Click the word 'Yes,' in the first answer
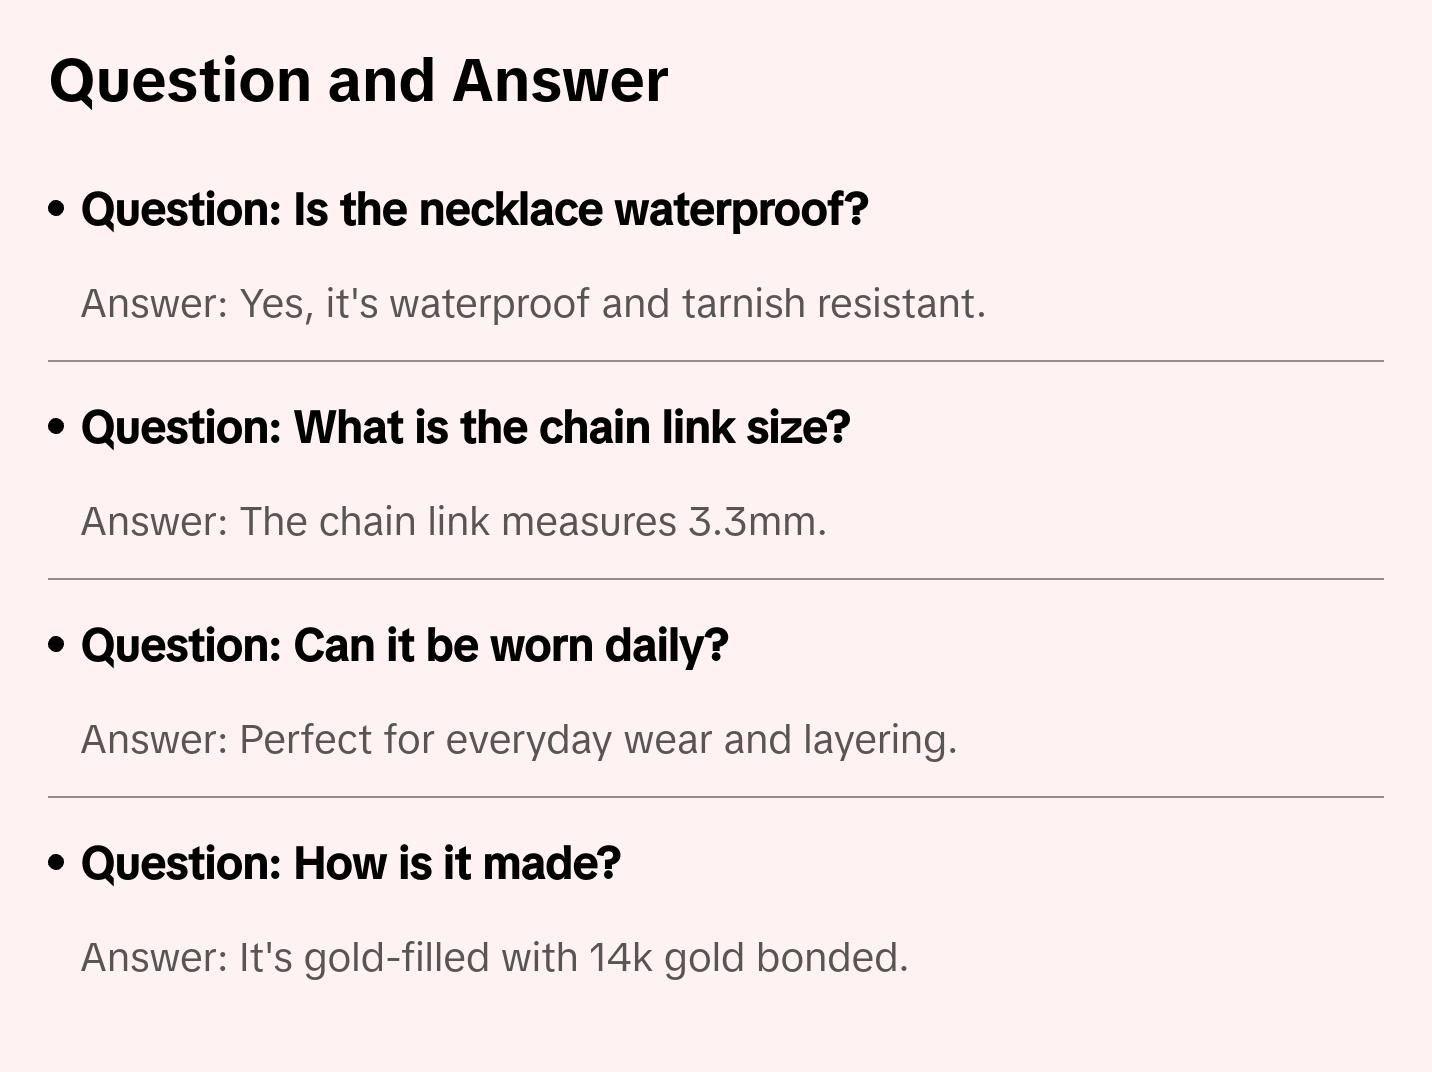This screenshot has width=1432, height=1072. tap(276, 304)
